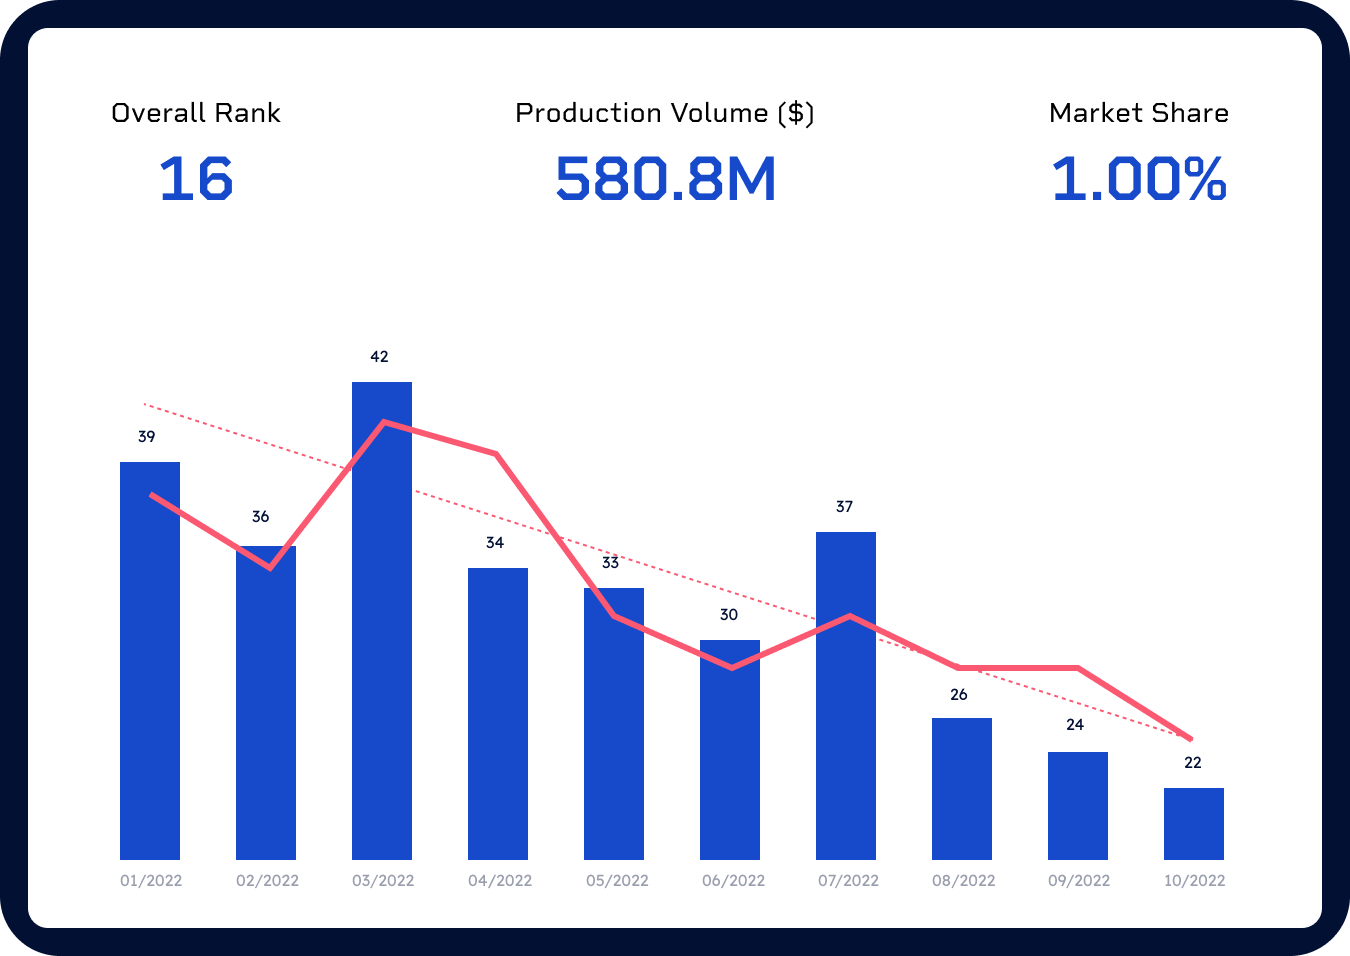Click the red line peak over 03/2022
The width and height of the screenshot is (1350, 956).
point(384,422)
